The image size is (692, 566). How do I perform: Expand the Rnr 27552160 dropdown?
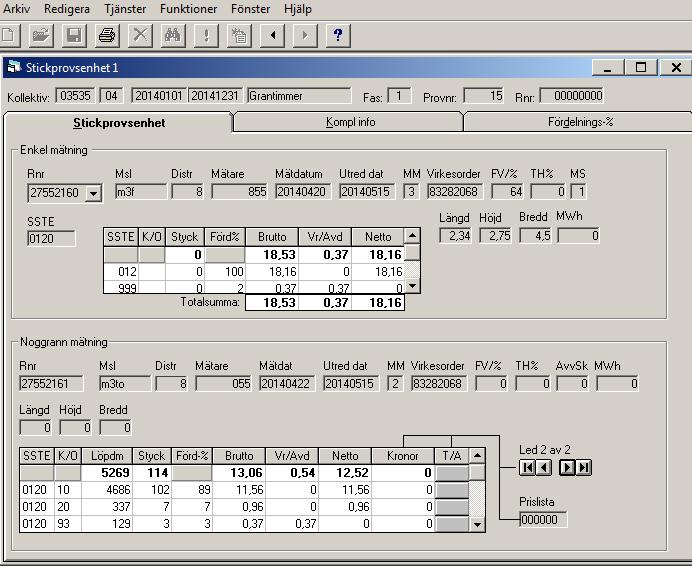click(x=93, y=193)
